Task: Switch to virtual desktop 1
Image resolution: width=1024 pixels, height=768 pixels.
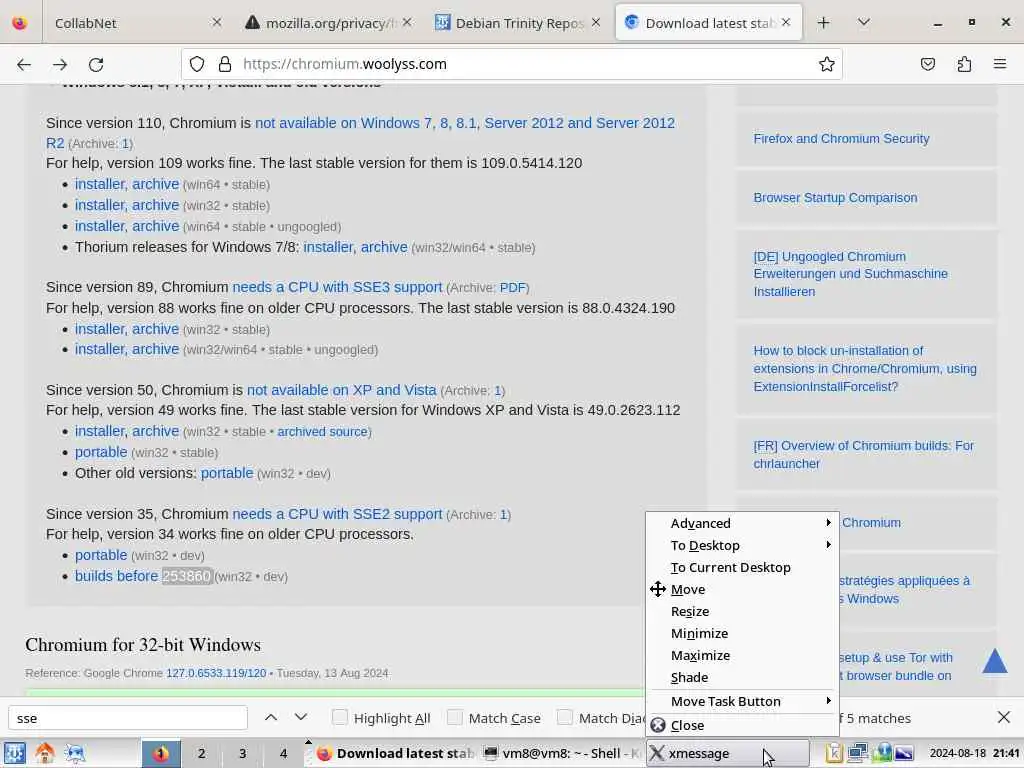Action: (x=161, y=753)
